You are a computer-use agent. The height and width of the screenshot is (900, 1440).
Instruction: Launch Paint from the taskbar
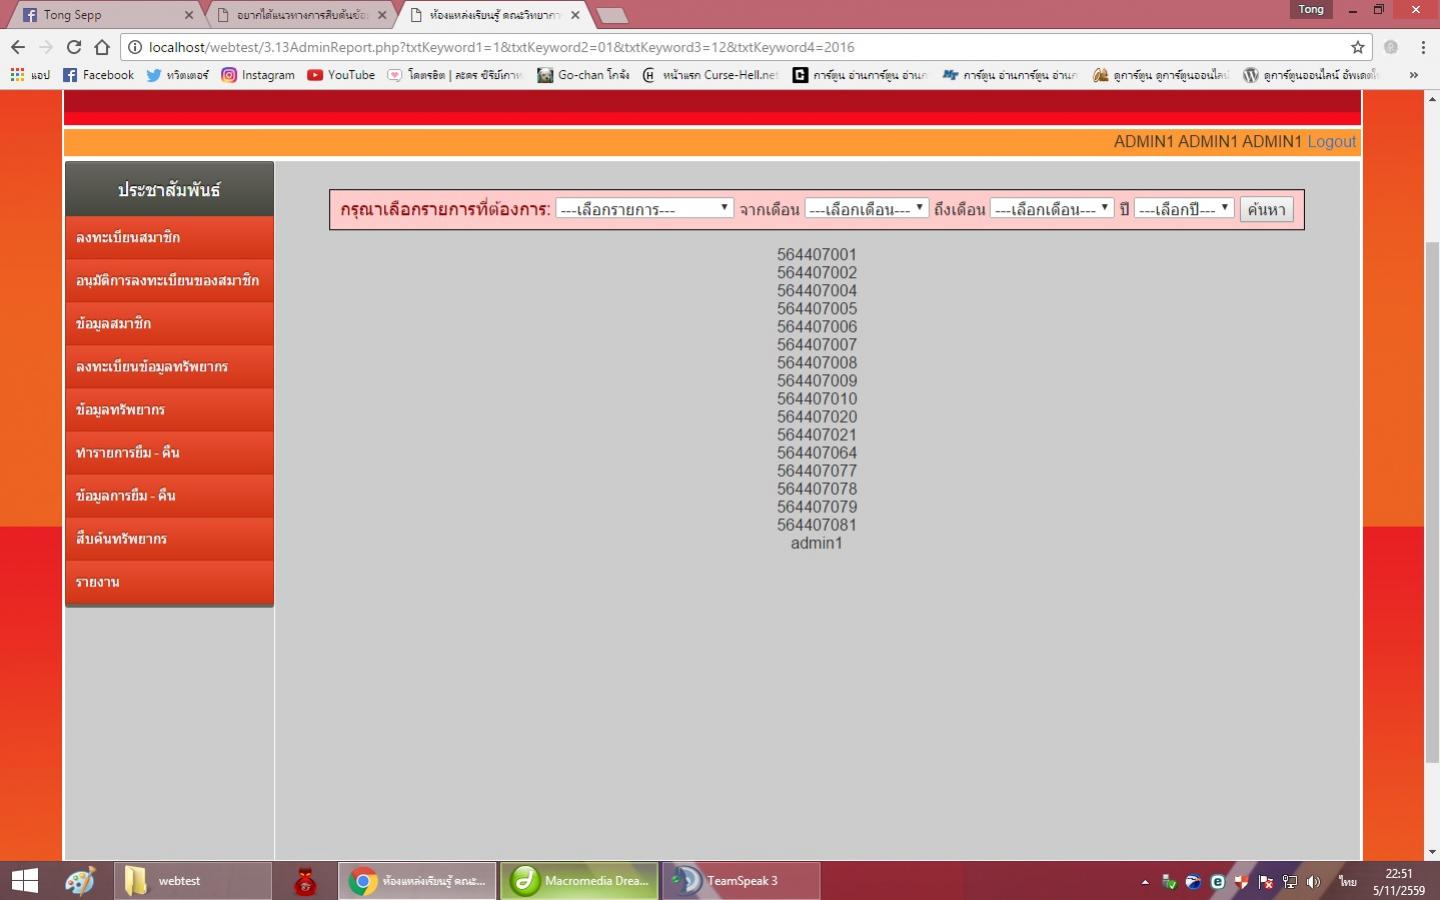tap(80, 881)
